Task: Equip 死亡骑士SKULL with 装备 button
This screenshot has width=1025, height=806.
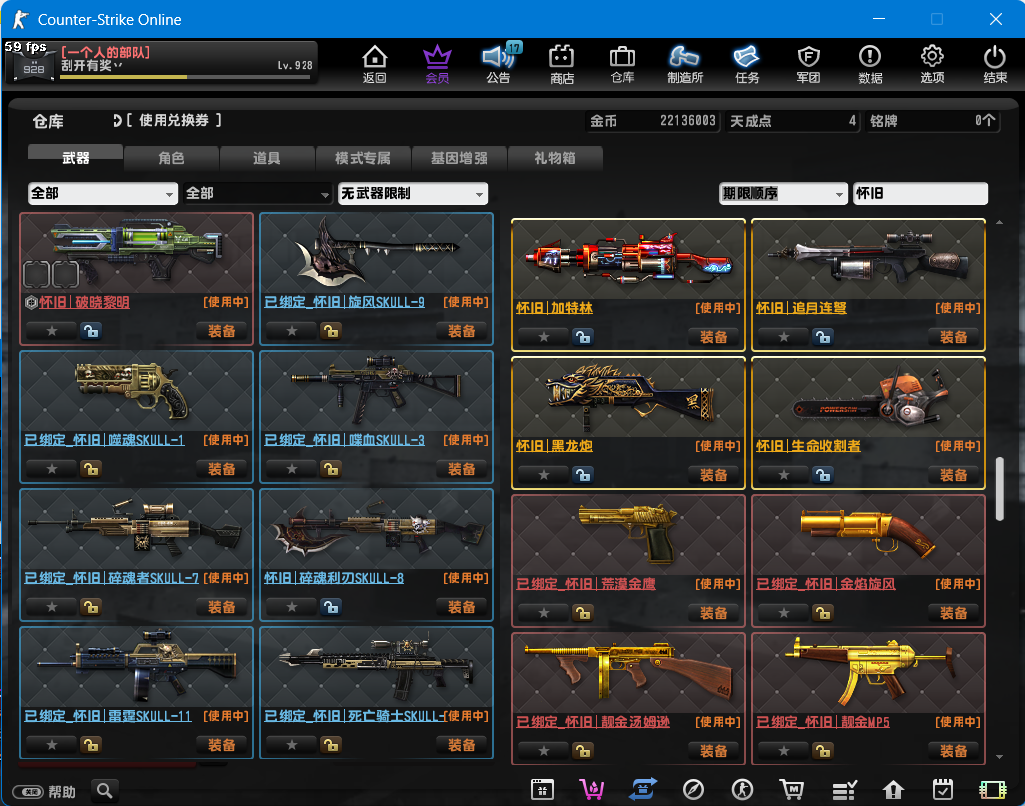Action: 462,745
